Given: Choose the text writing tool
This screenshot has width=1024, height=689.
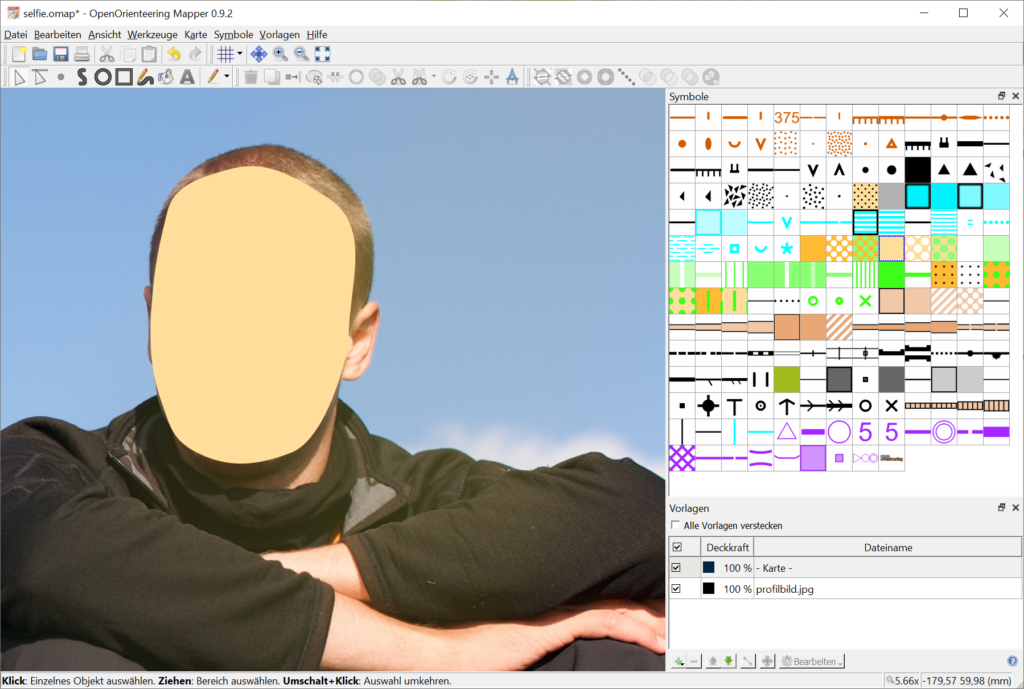Looking at the screenshot, I should point(187,77).
